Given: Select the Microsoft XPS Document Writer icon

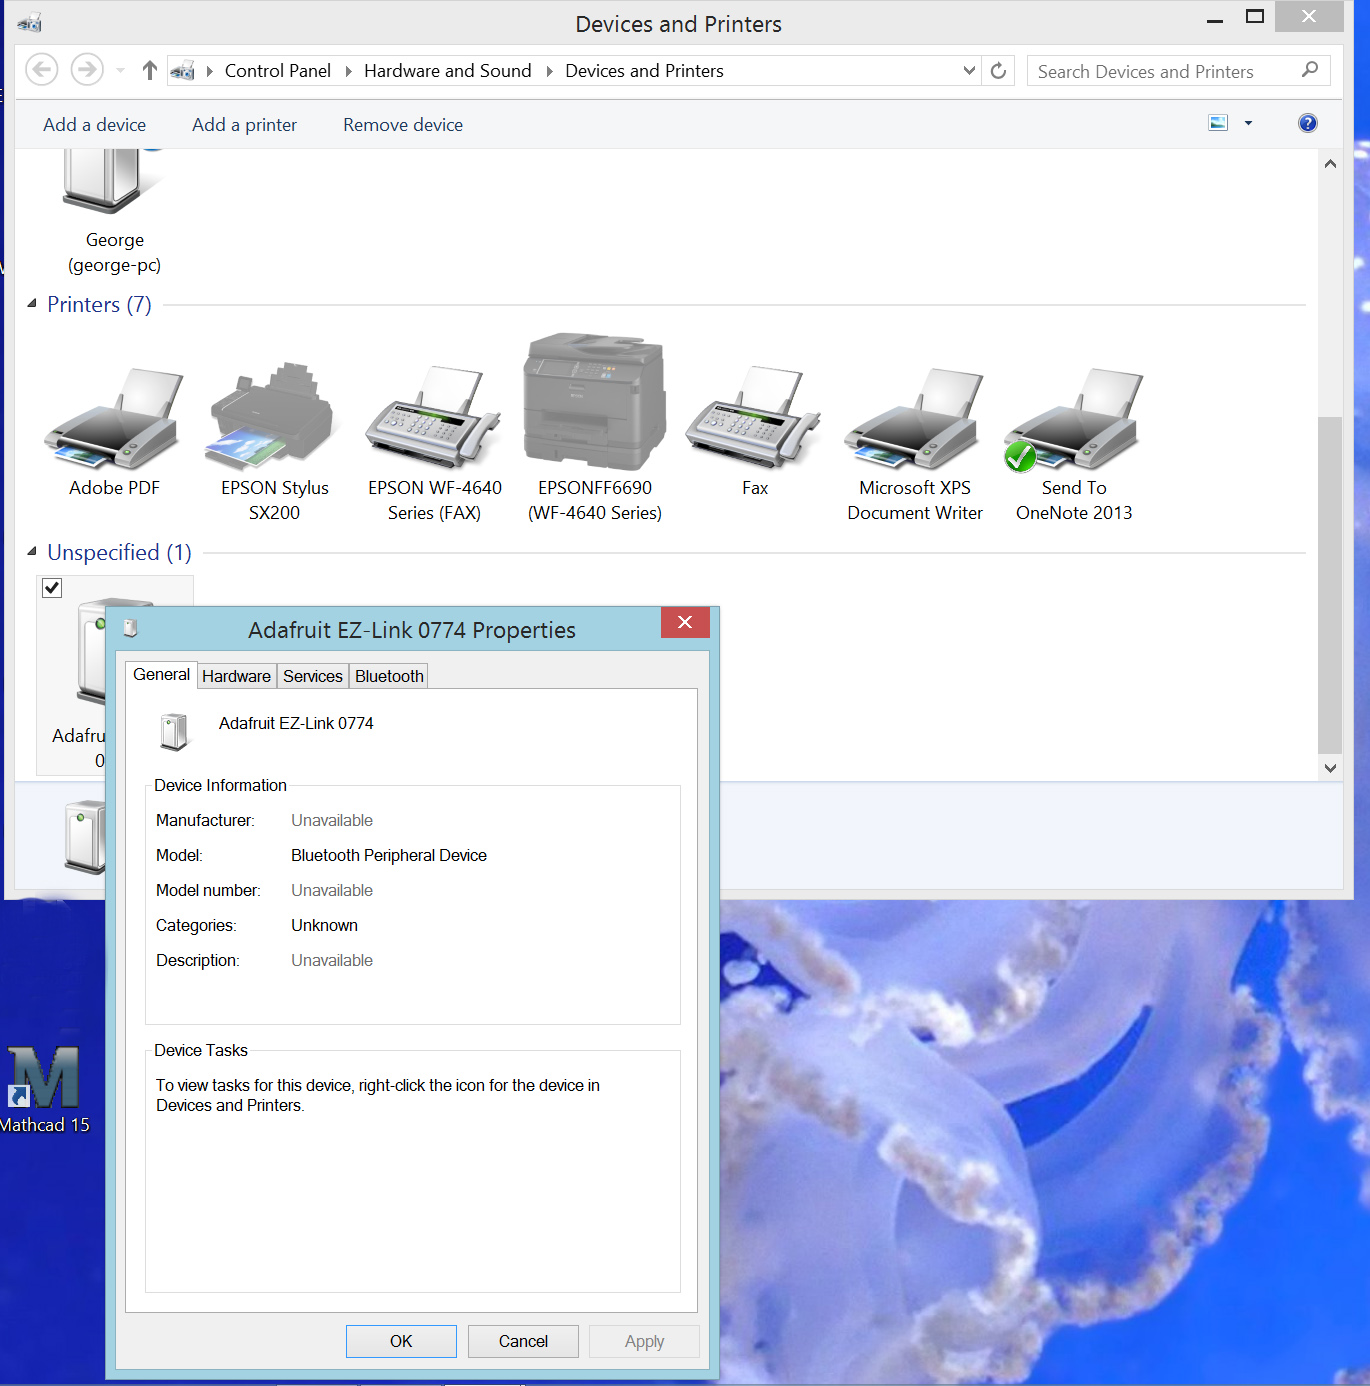Looking at the screenshot, I should click(x=914, y=418).
